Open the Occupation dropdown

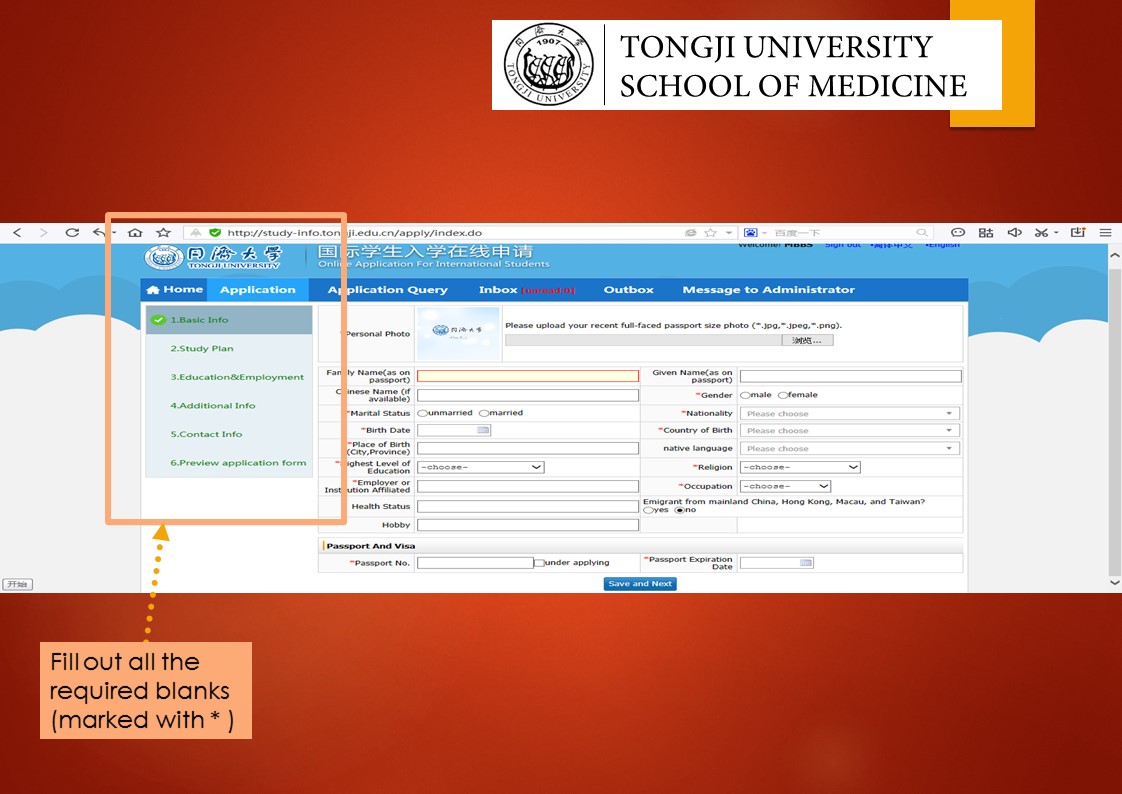point(786,486)
